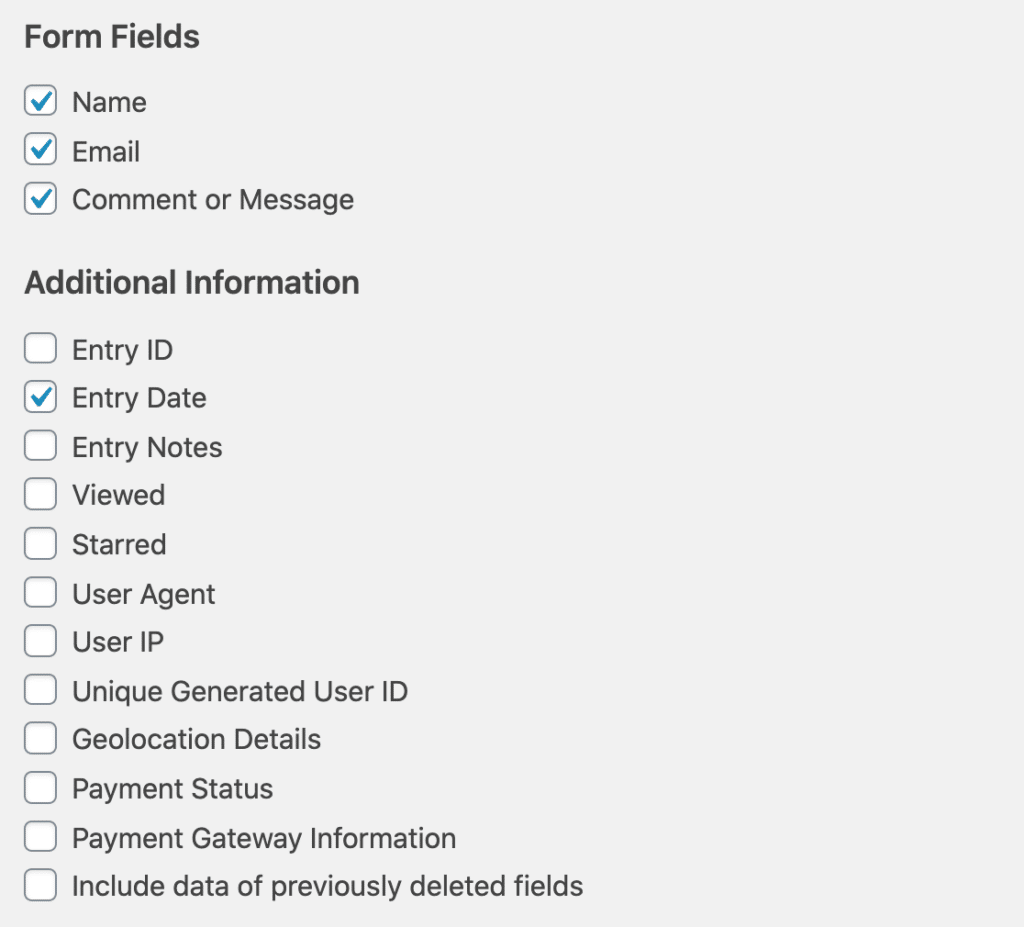
Task: Enable the Viewed checkbox
Action: pyautogui.click(x=40, y=494)
